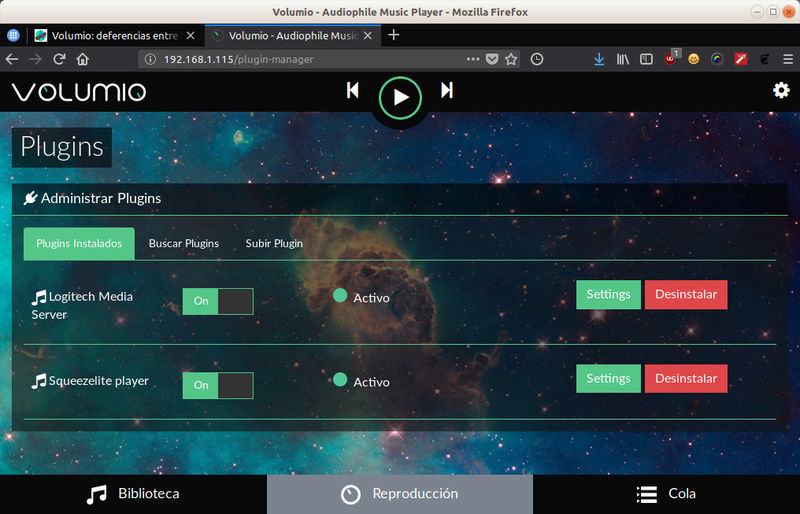Open red pencil extension icon
The image size is (800, 514).
pyautogui.click(x=741, y=59)
